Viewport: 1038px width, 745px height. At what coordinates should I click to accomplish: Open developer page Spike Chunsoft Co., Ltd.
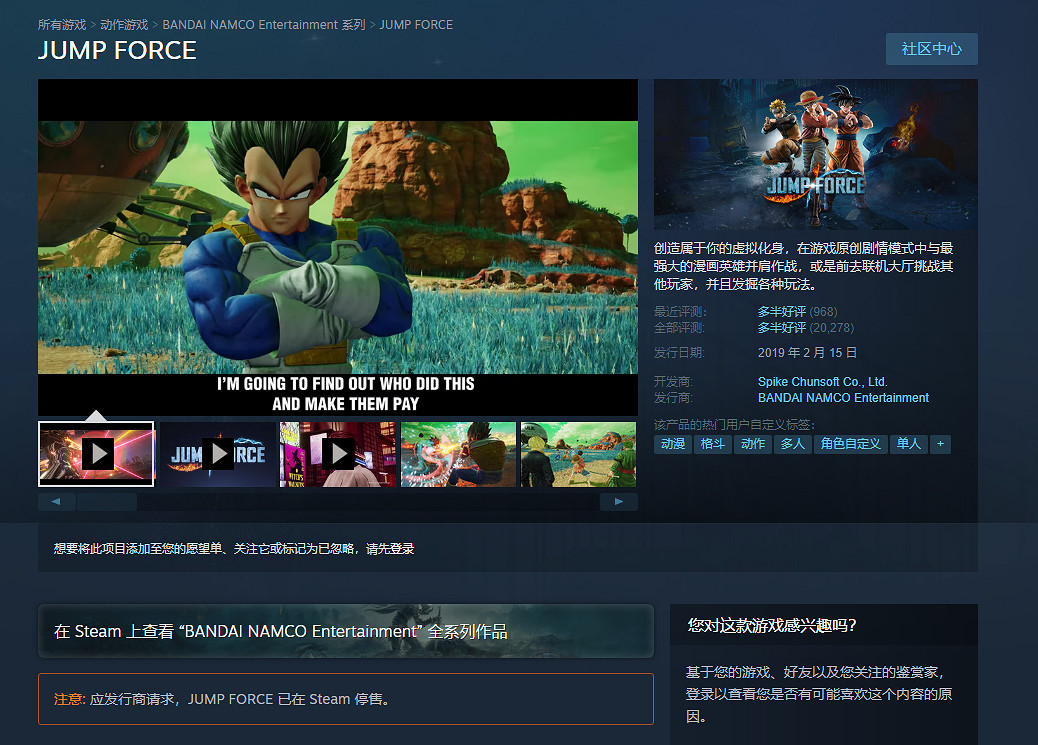point(822,381)
